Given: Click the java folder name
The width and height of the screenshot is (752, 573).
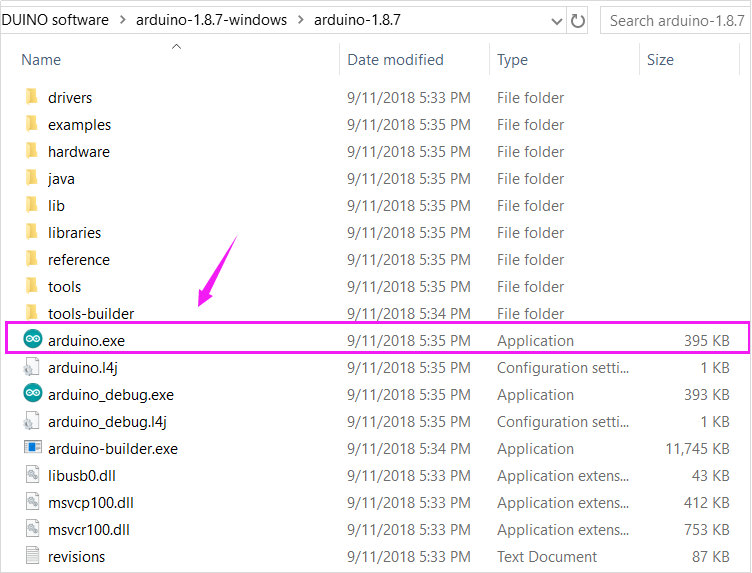Looking at the screenshot, I should click(61, 179).
